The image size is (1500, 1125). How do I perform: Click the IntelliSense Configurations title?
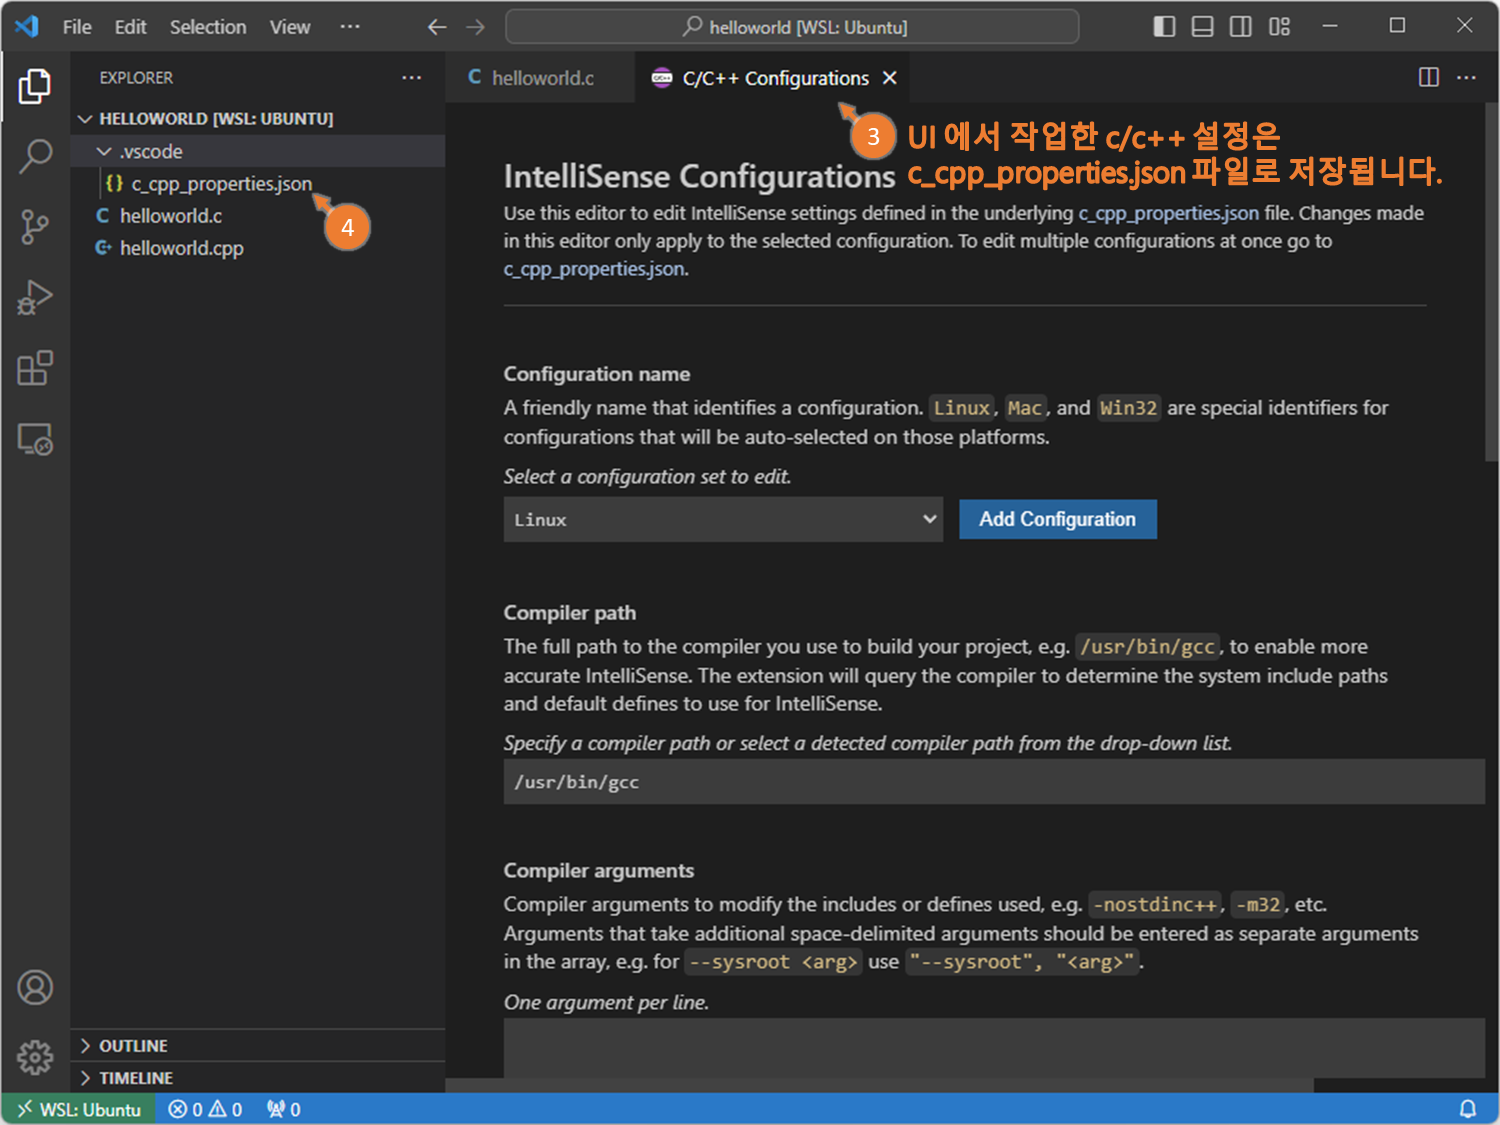pyautogui.click(x=699, y=176)
